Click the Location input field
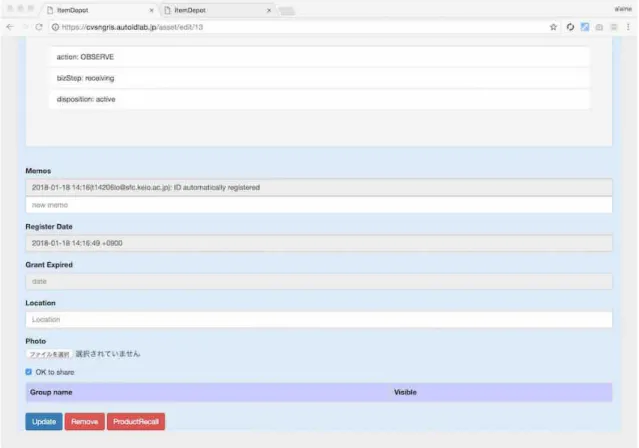Viewport: 639px width, 448px height. [319, 320]
